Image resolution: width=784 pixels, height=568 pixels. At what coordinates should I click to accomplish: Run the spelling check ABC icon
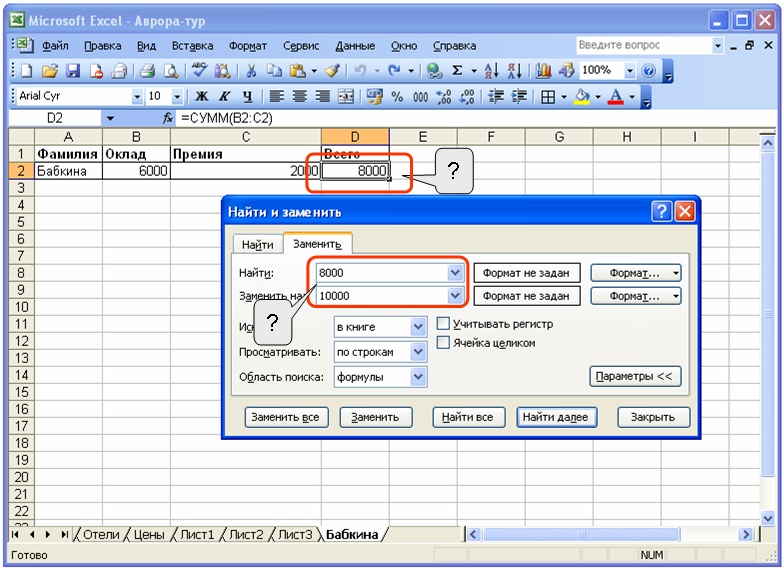[200, 70]
